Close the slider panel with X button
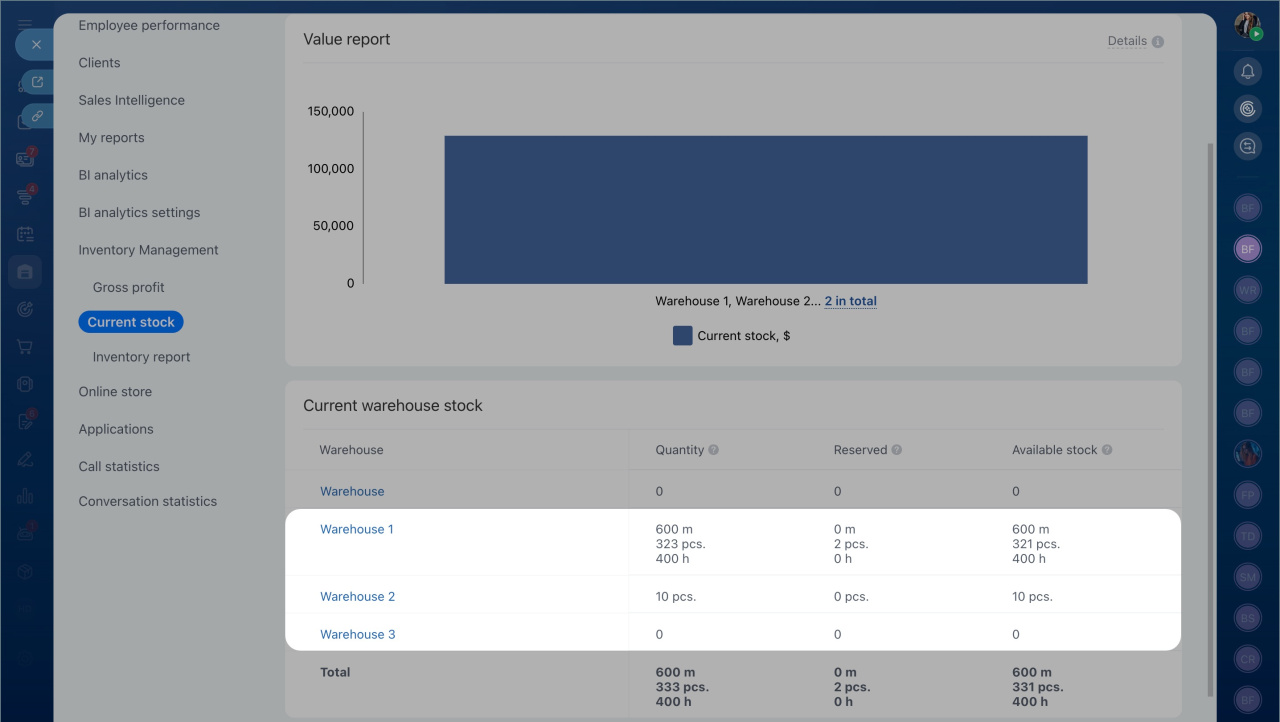 tap(36, 45)
